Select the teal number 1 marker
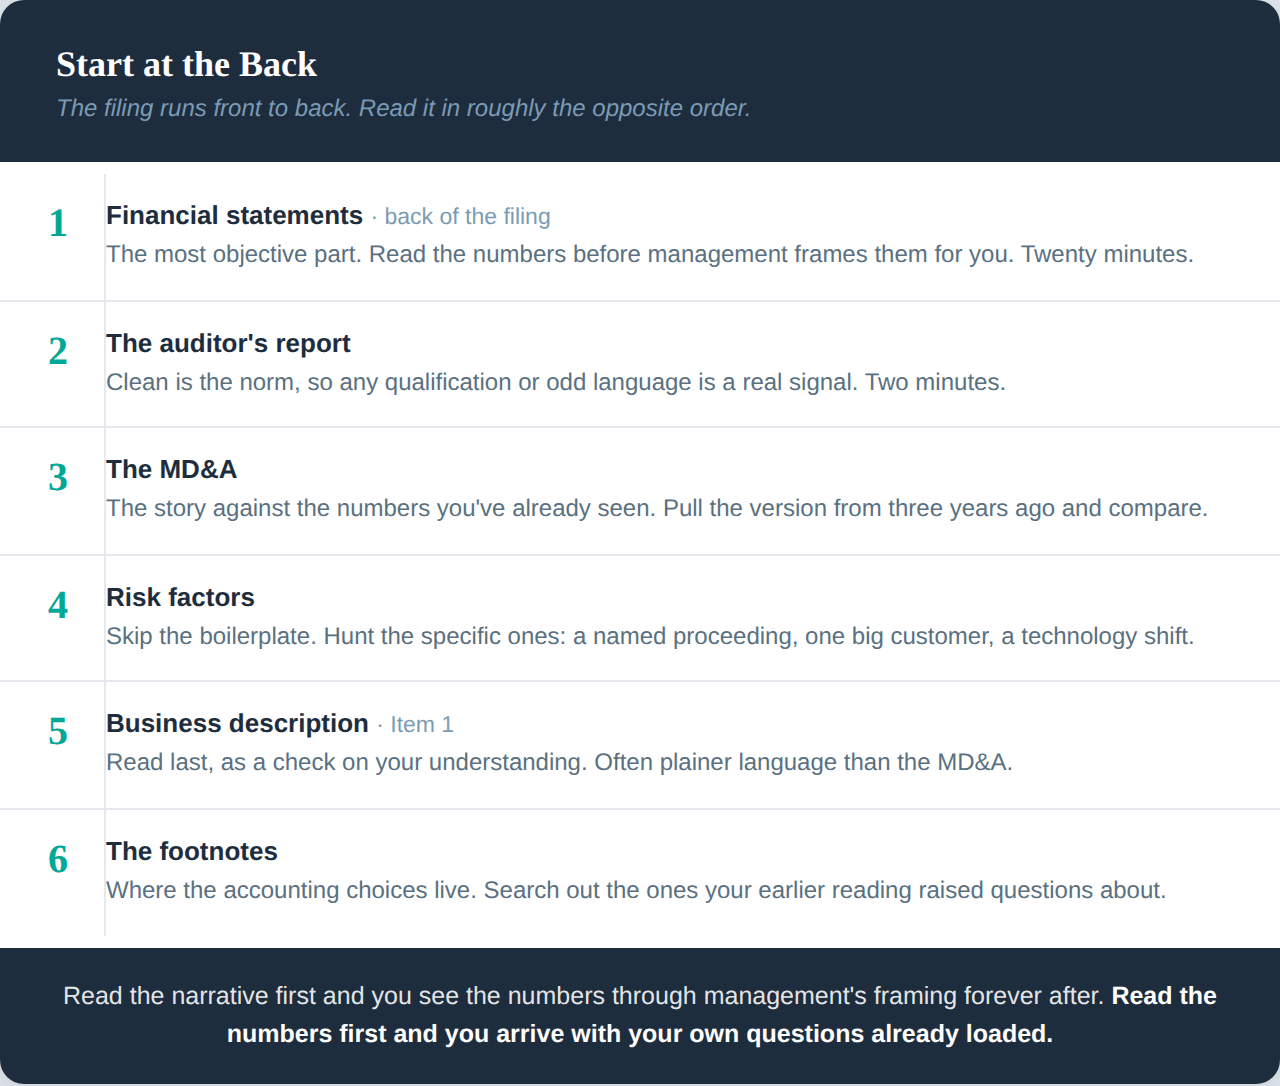Screen dimensions: 1280x1086 pos(58,223)
